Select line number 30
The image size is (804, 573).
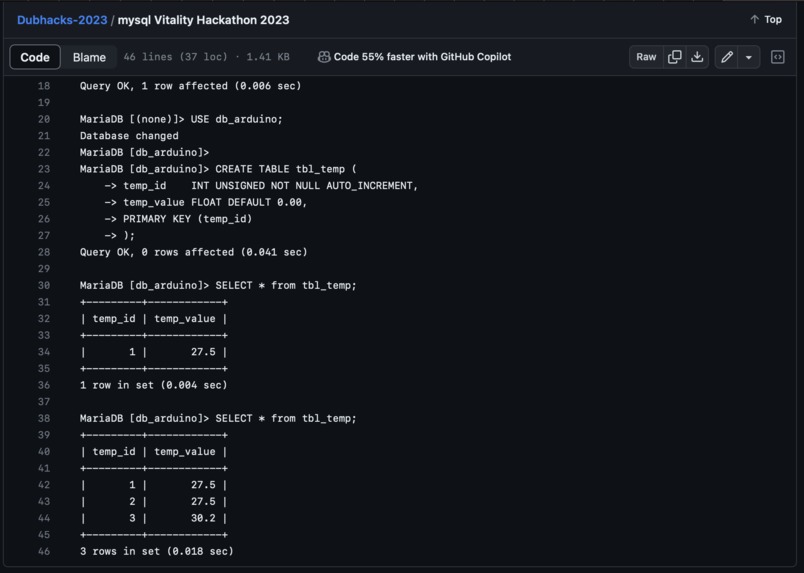click(44, 285)
